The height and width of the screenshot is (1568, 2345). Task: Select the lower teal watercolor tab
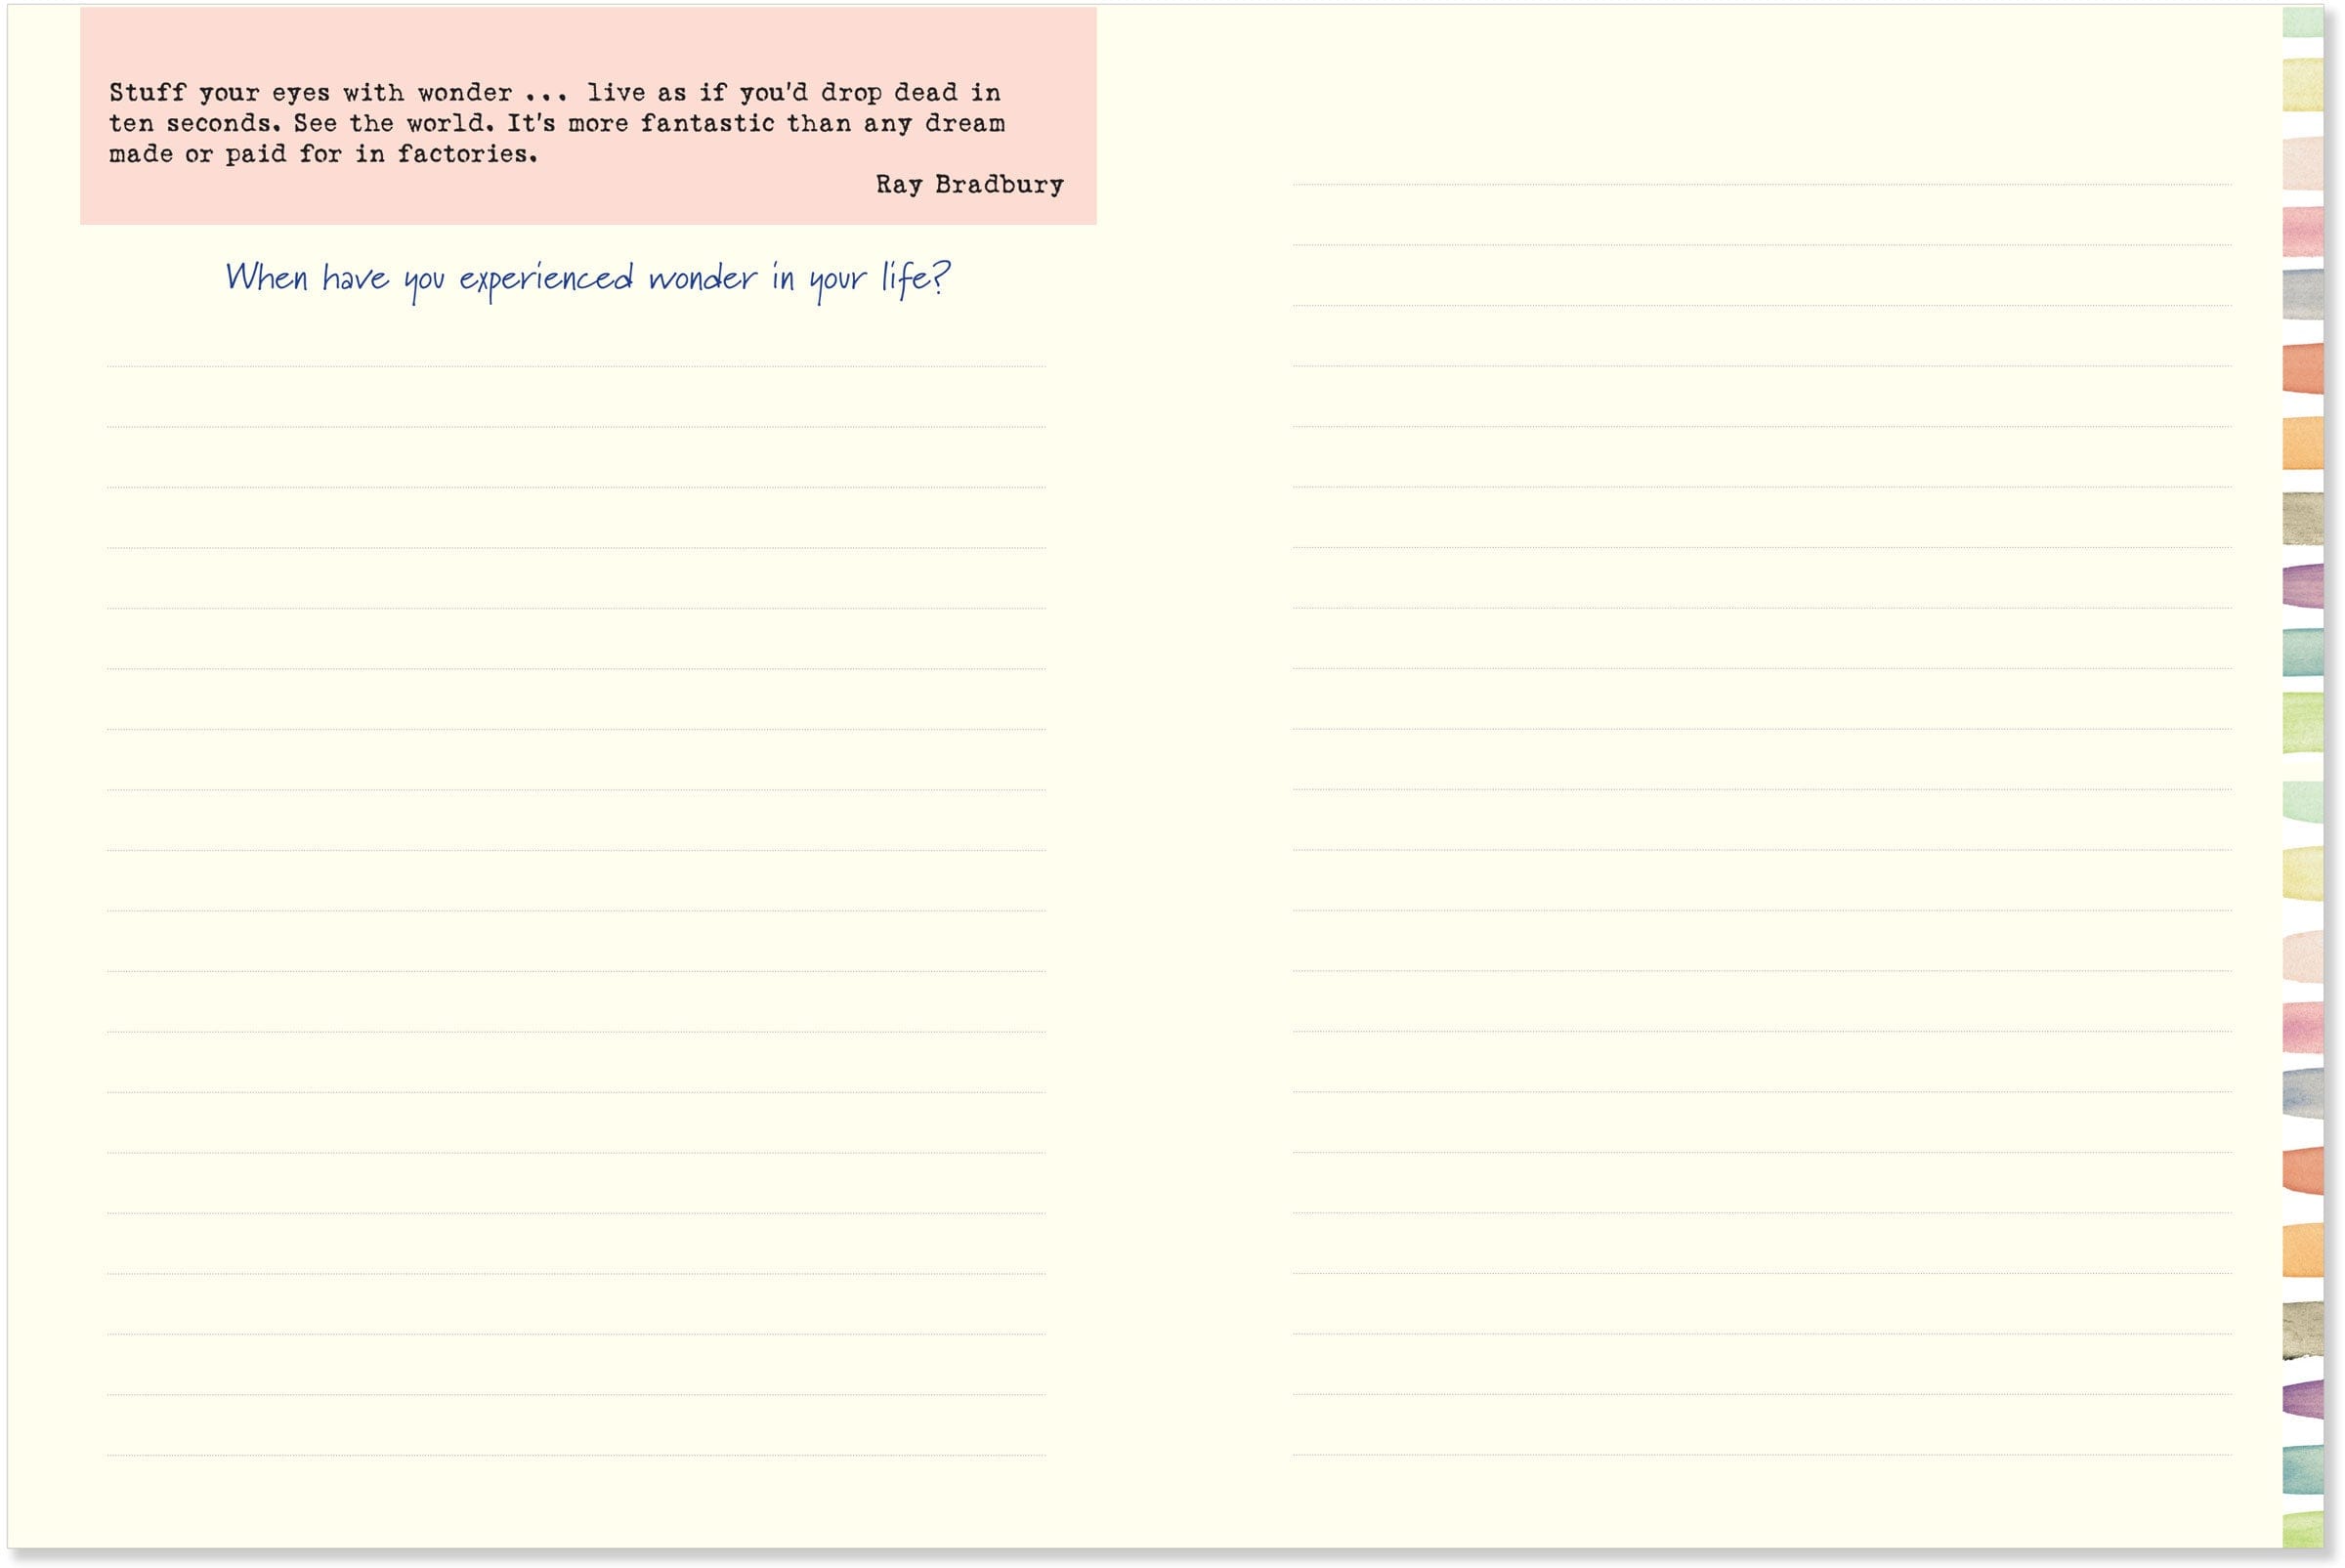coord(2302,1468)
